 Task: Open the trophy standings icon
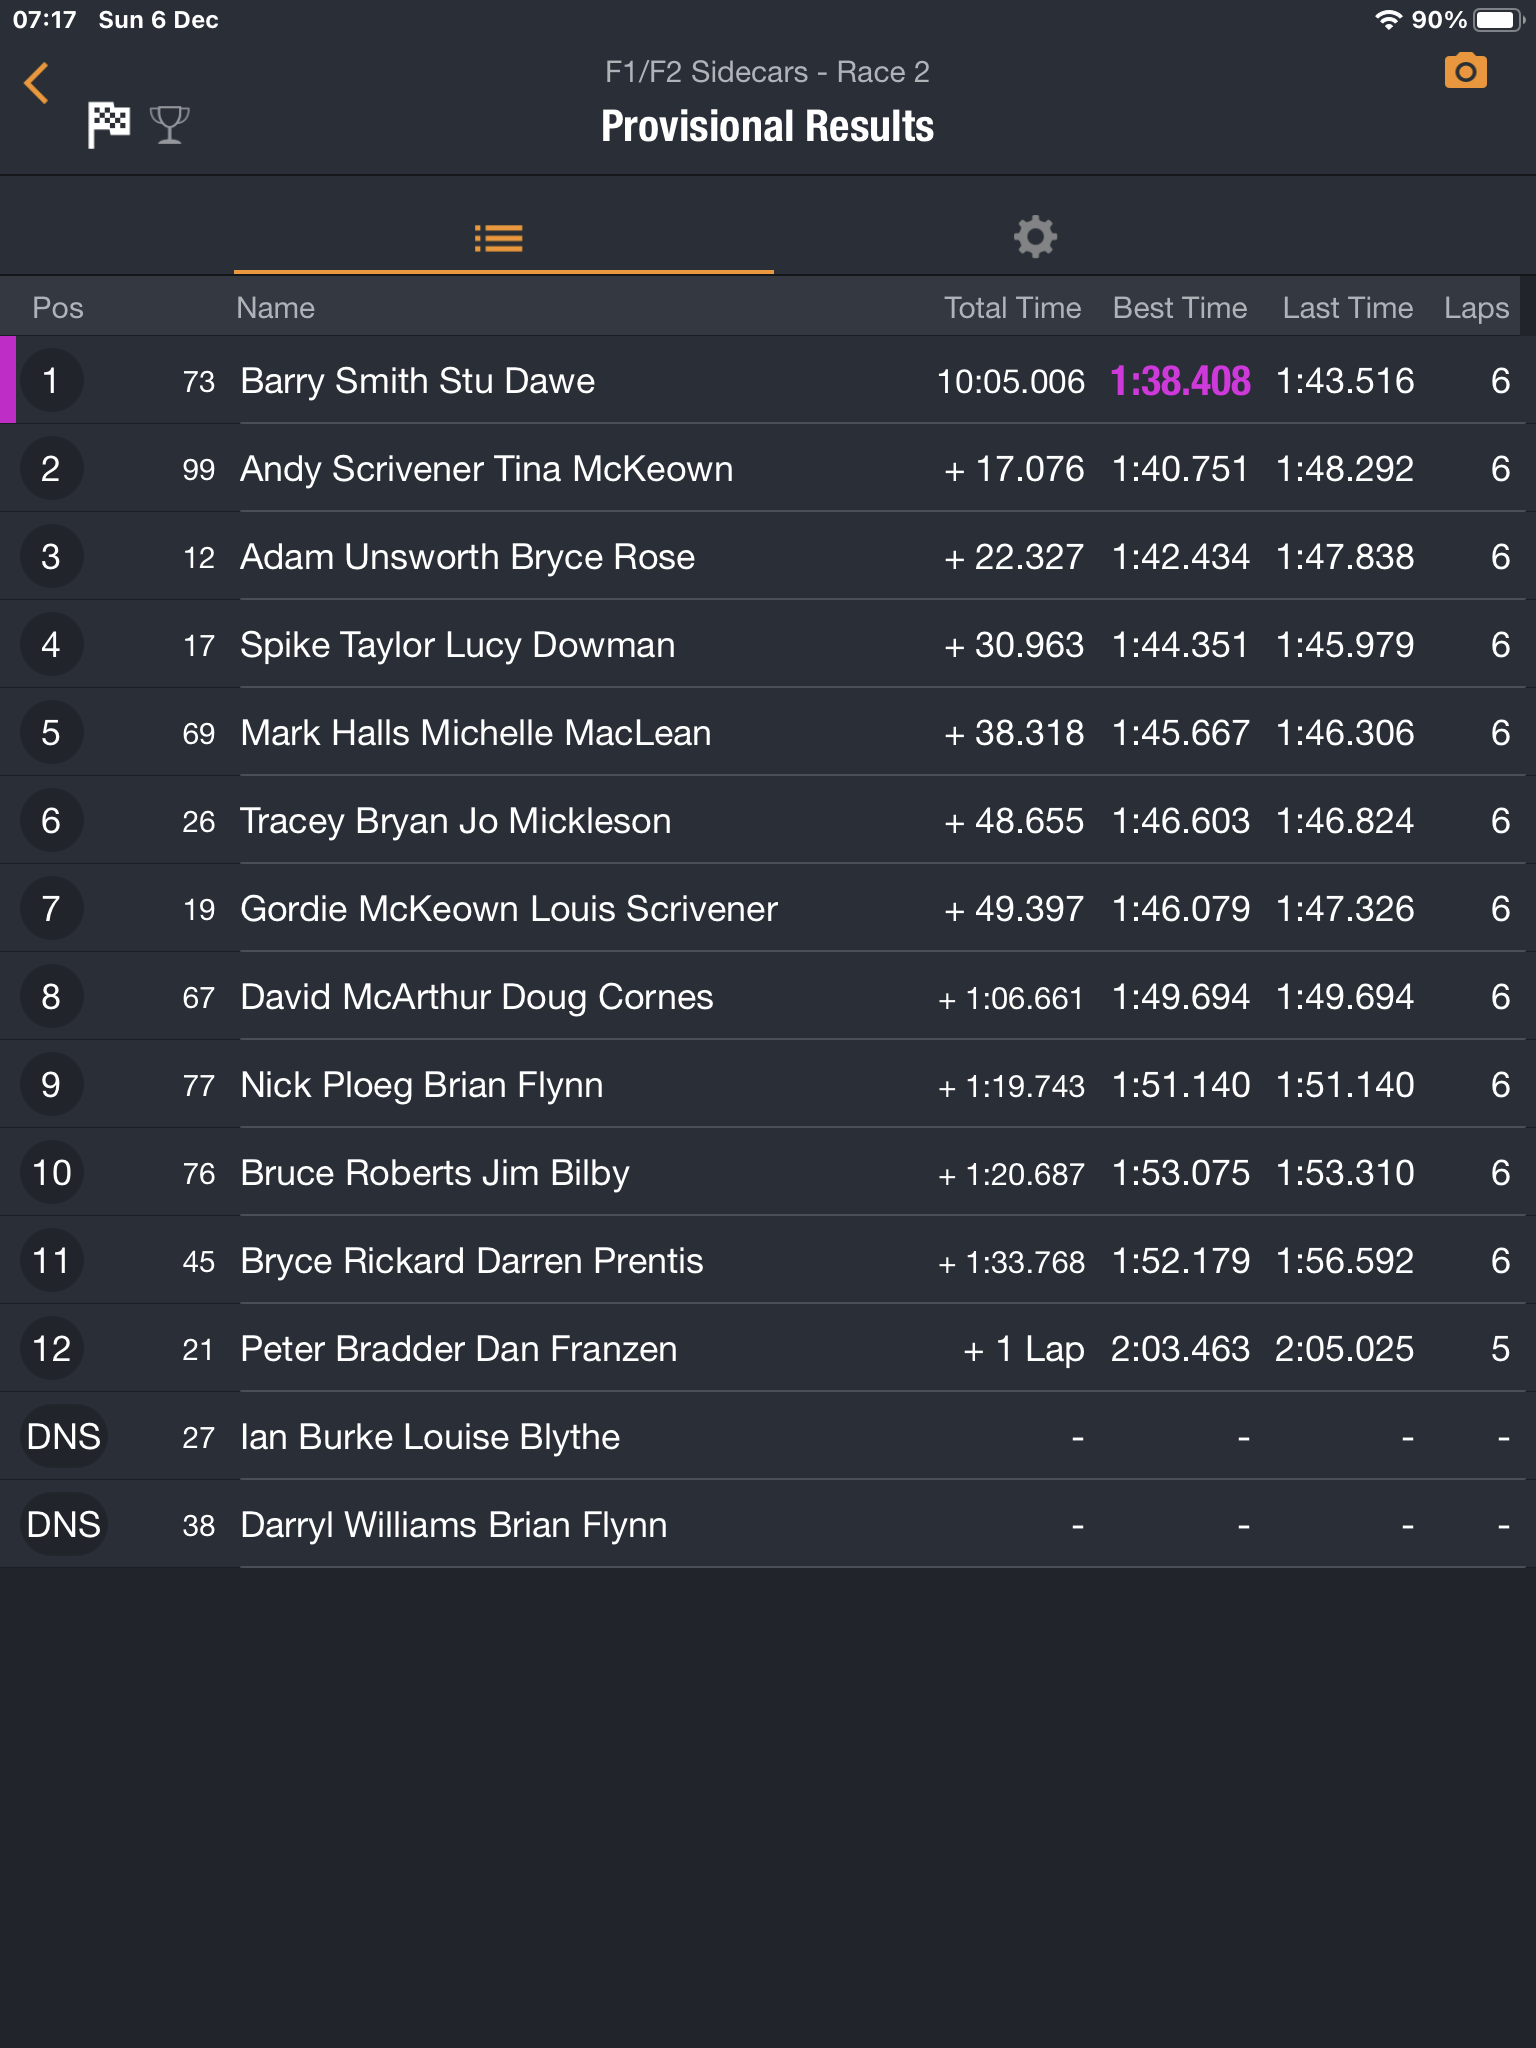pyautogui.click(x=169, y=125)
